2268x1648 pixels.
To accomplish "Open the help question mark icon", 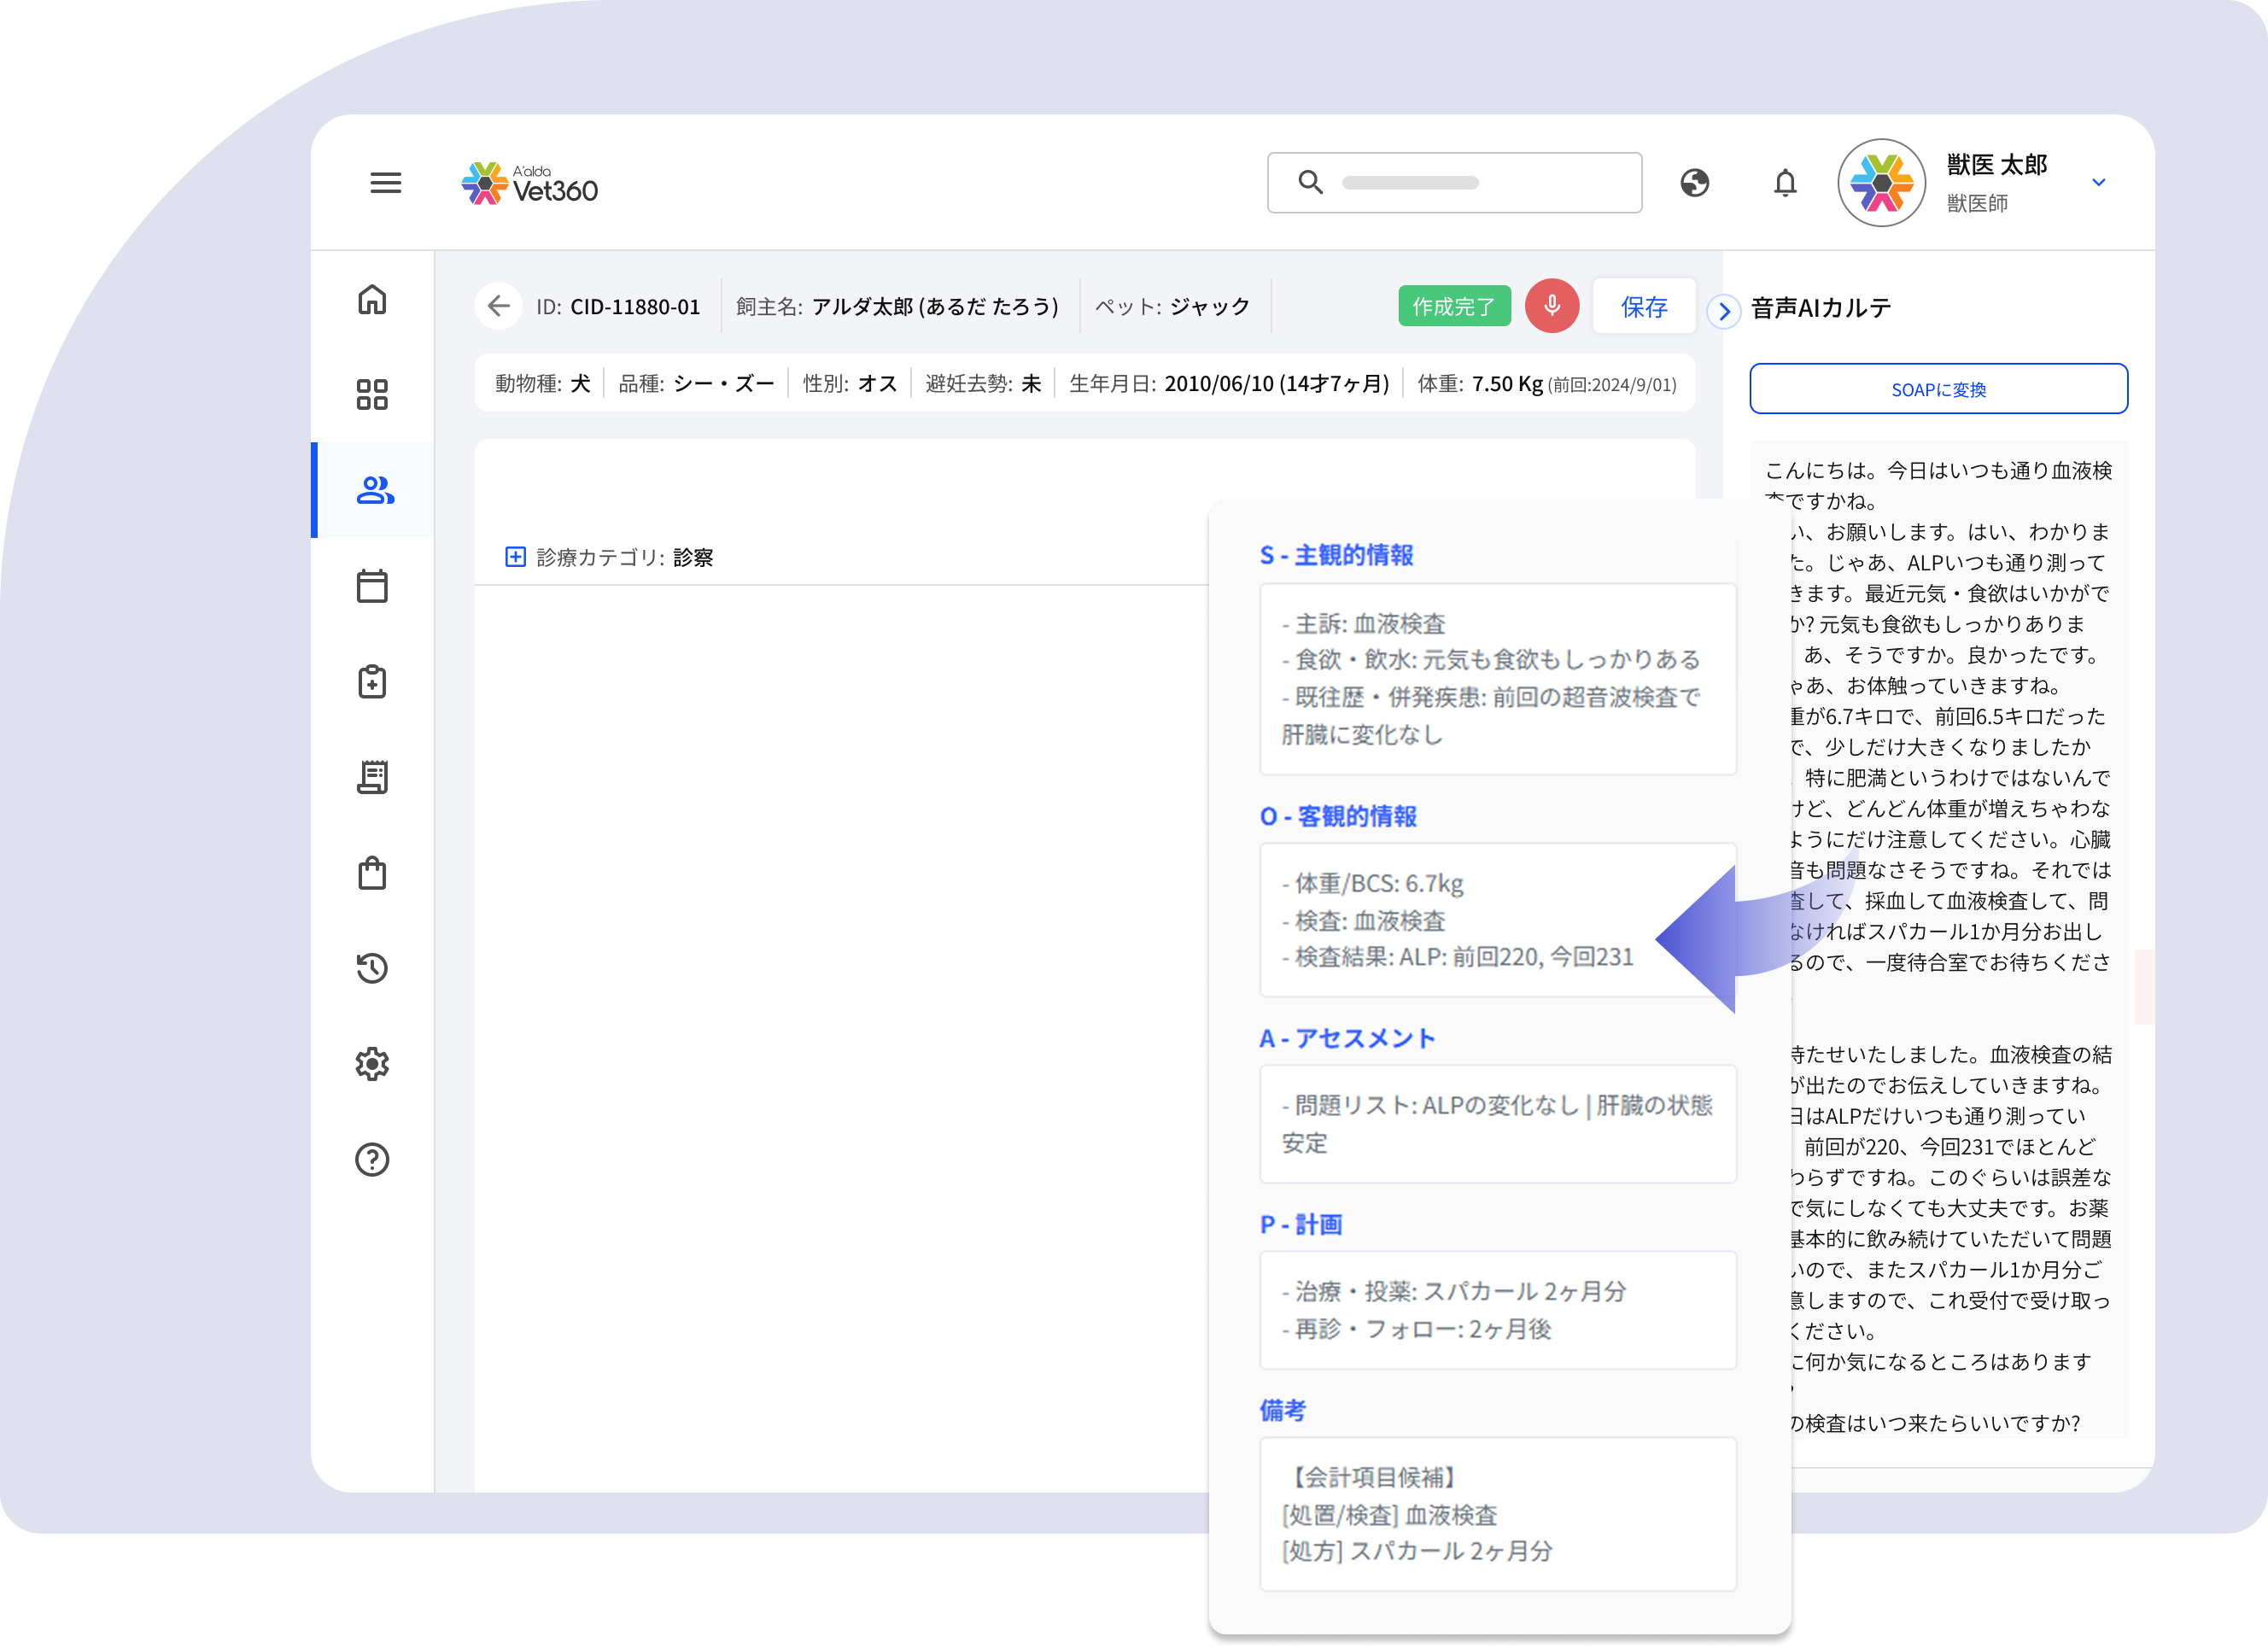I will (x=372, y=1160).
